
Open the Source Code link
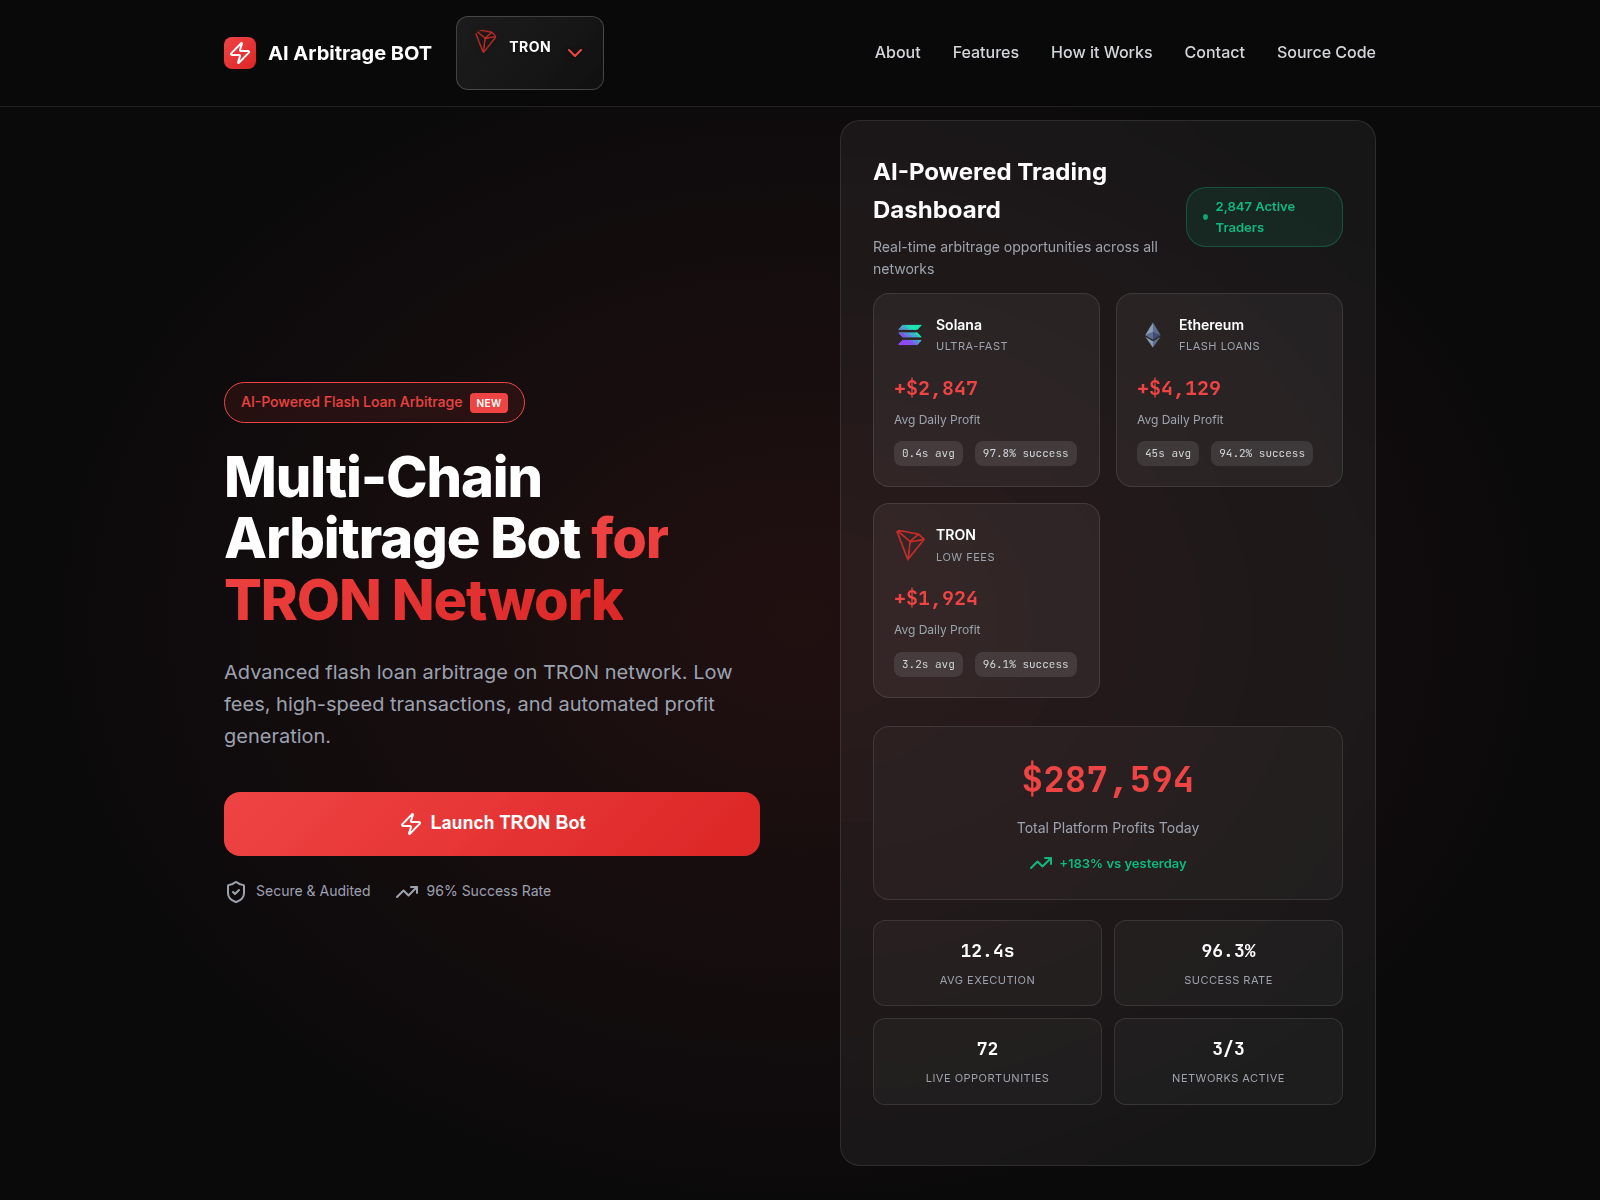point(1326,52)
